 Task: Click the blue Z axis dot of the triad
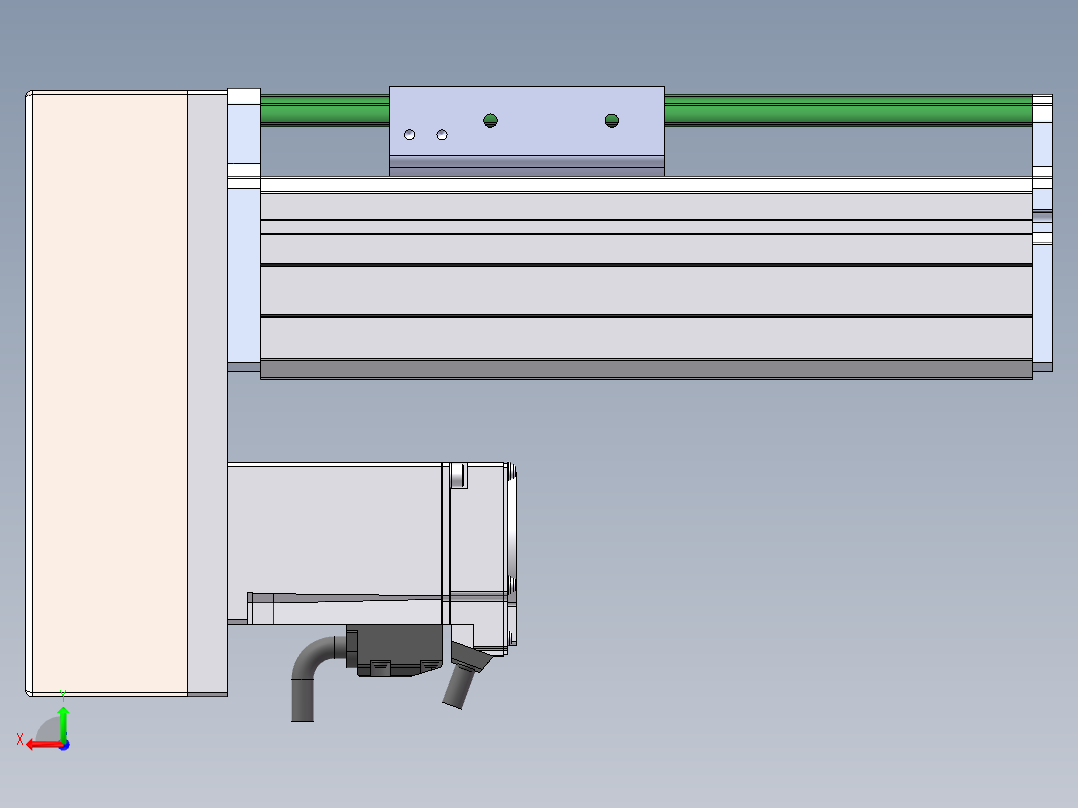(x=65, y=745)
